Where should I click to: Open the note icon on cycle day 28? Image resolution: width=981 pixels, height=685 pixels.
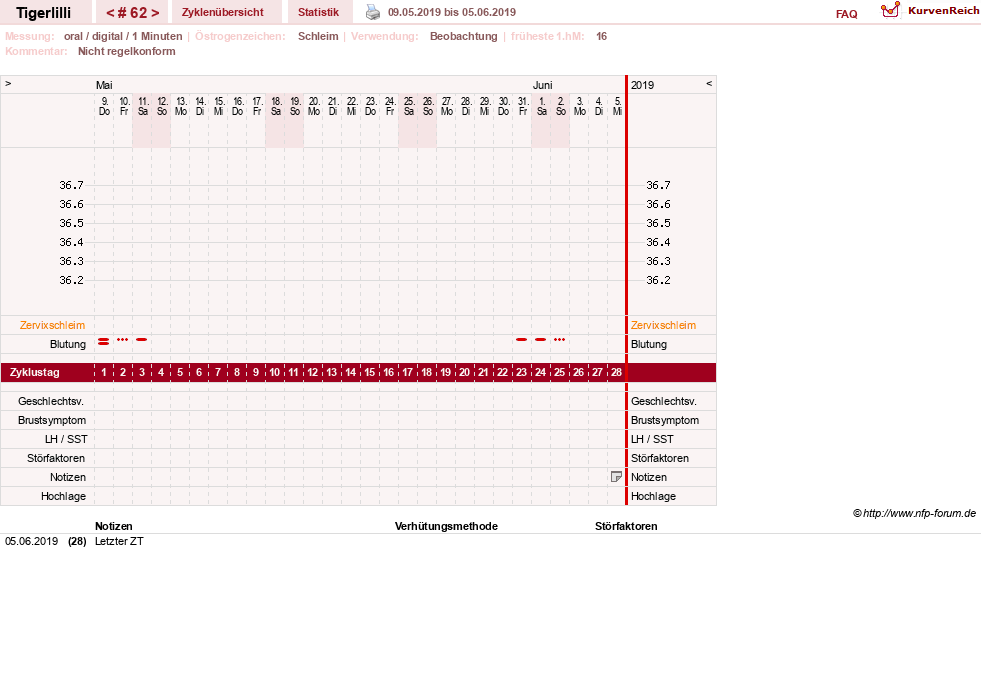(x=616, y=477)
